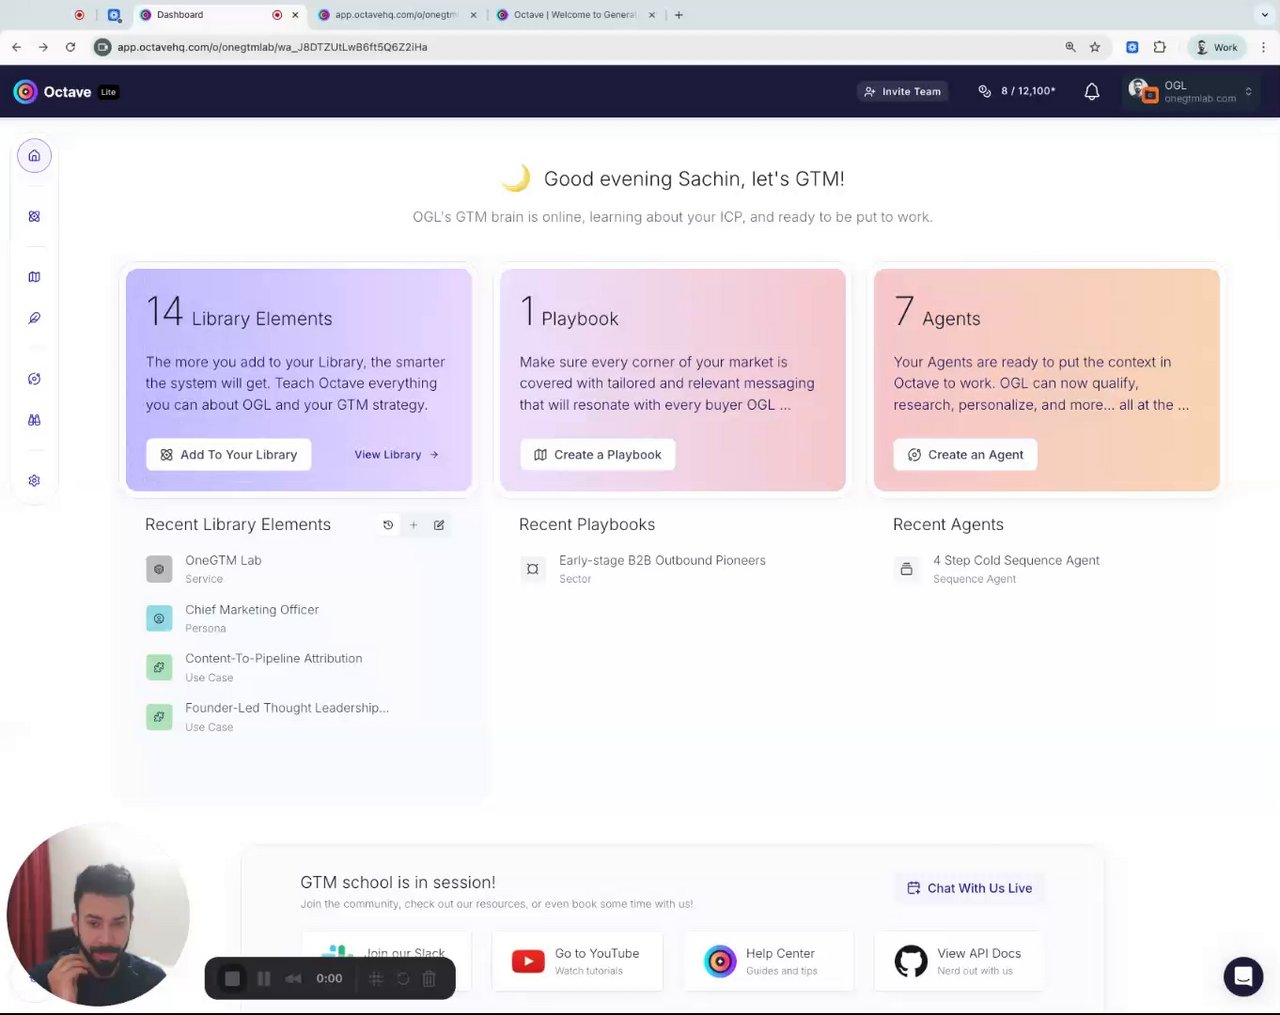Select the feather icon in the sidebar

(34, 318)
